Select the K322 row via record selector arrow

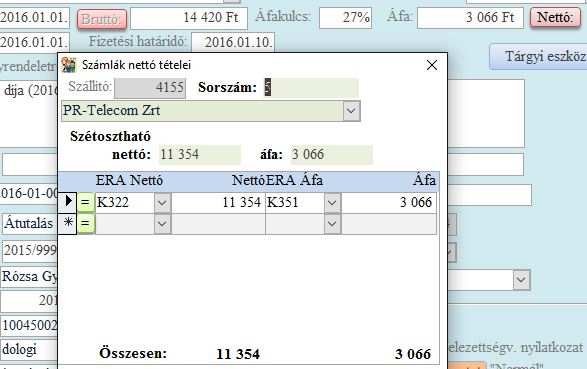coord(67,202)
